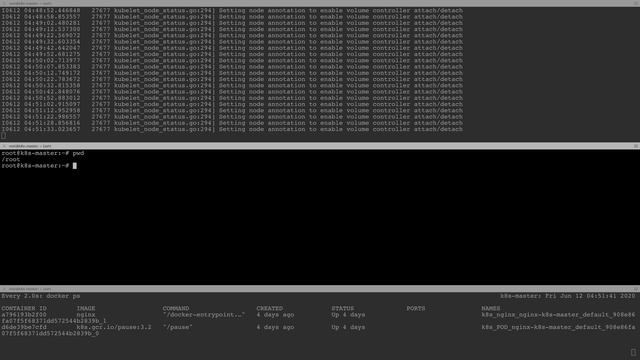This screenshot has width=640, height=360.
Task: Click the 'Every 2.0s: docker ps' header
Action: [41, 296]
